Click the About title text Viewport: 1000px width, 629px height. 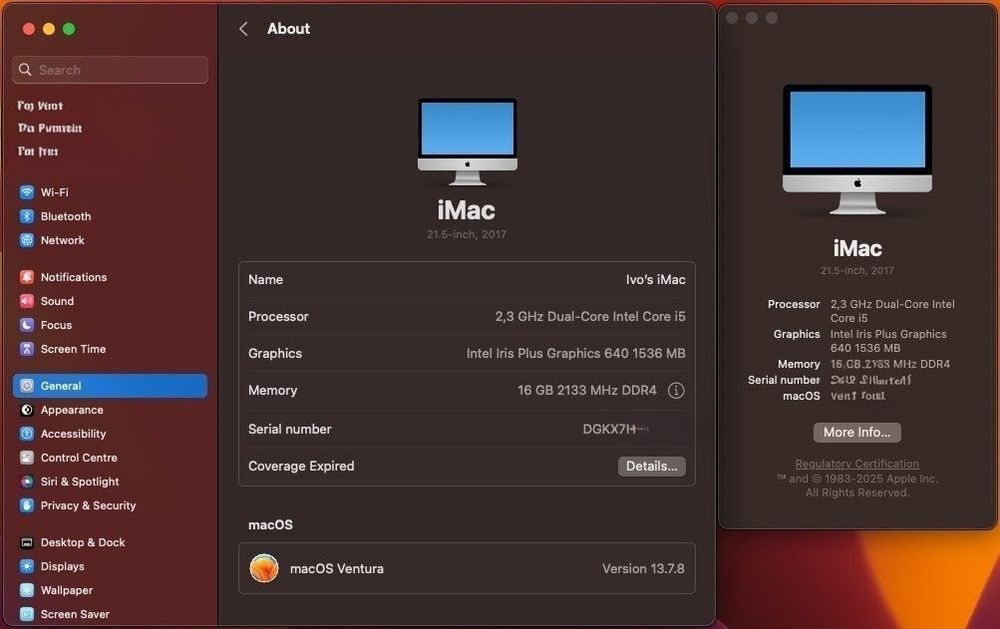(288, 29)
